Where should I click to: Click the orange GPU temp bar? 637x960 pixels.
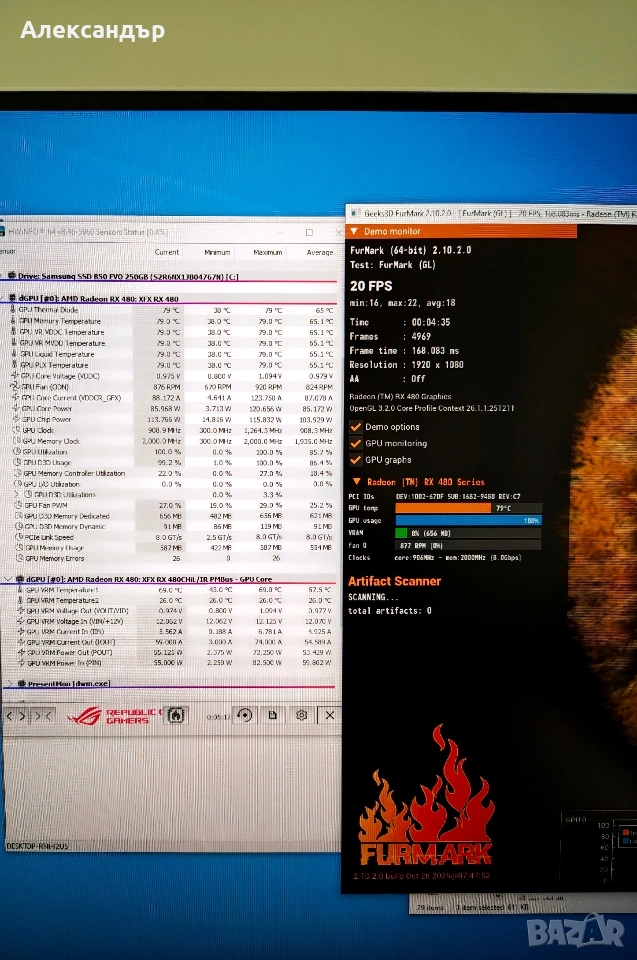(443, 508)
